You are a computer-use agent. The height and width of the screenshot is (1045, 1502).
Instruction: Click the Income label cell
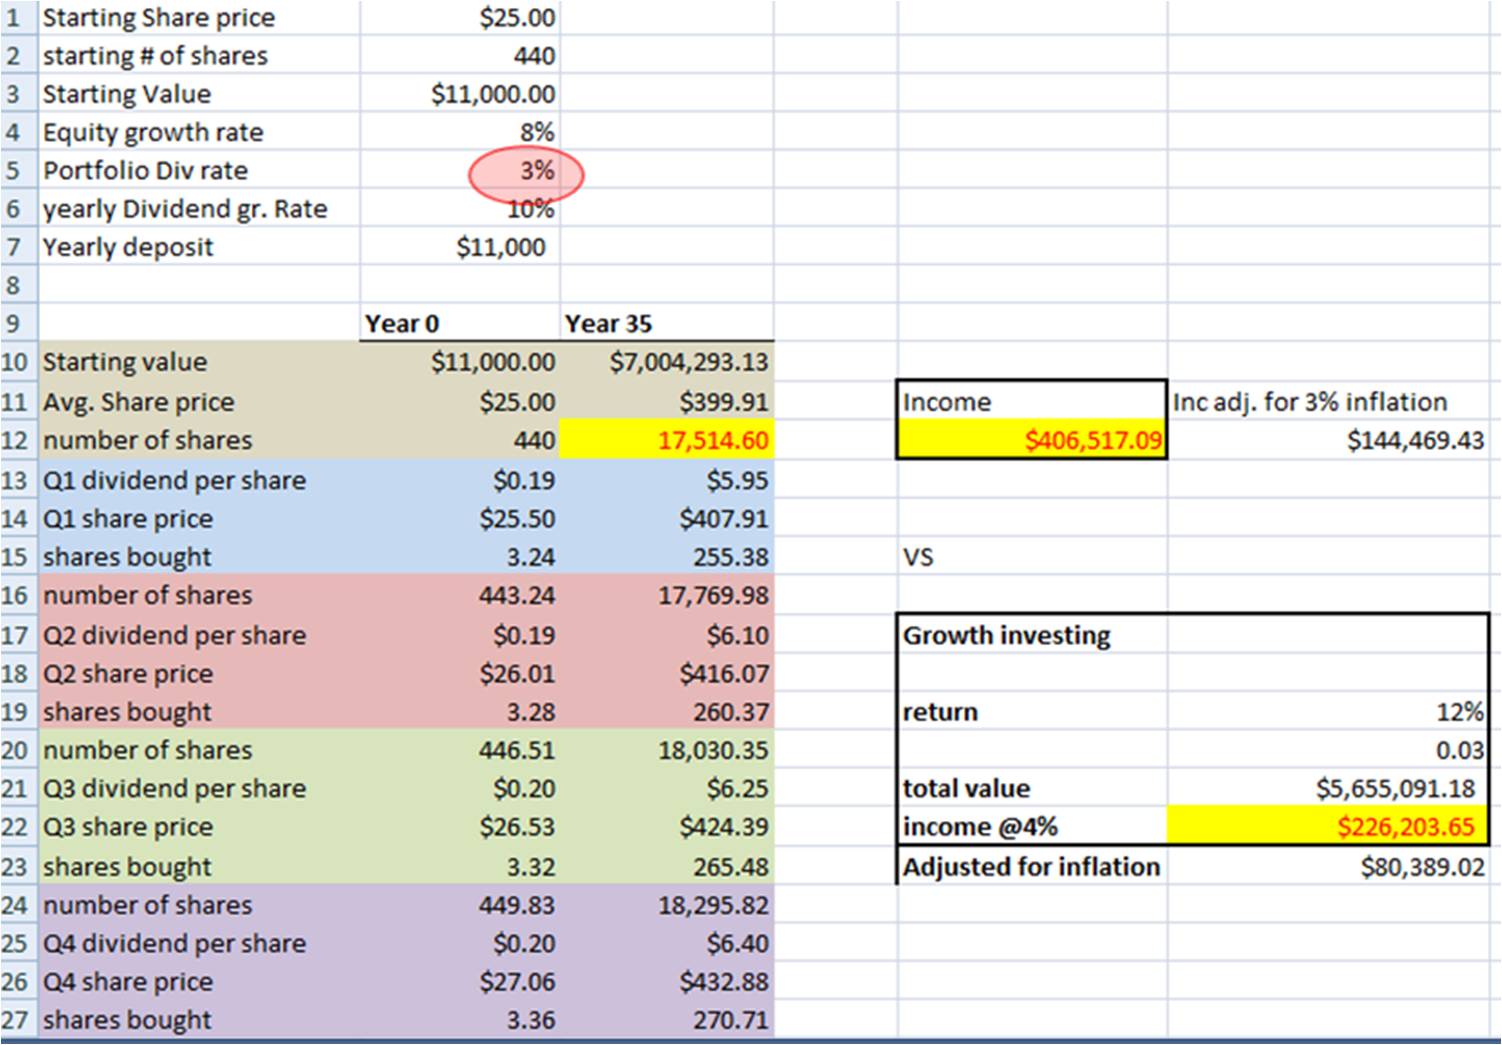click(x=1031, y=402)
